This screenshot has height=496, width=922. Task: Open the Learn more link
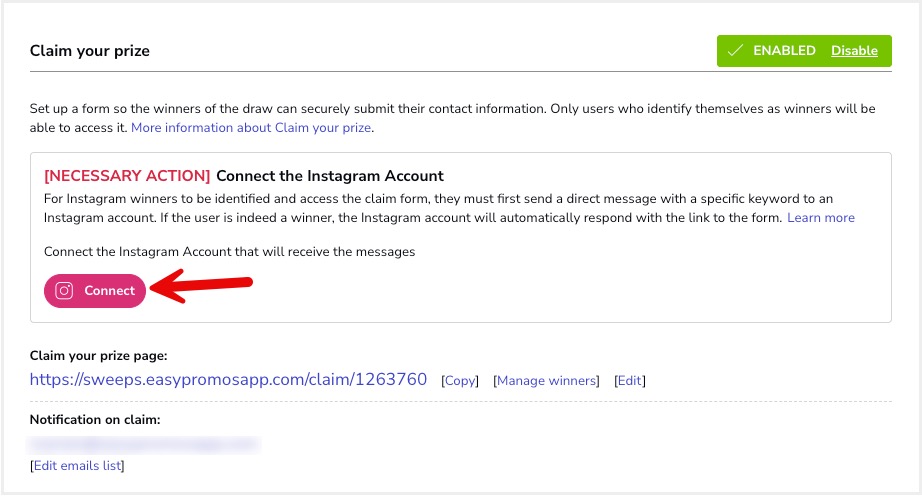[x=820, y=218]
